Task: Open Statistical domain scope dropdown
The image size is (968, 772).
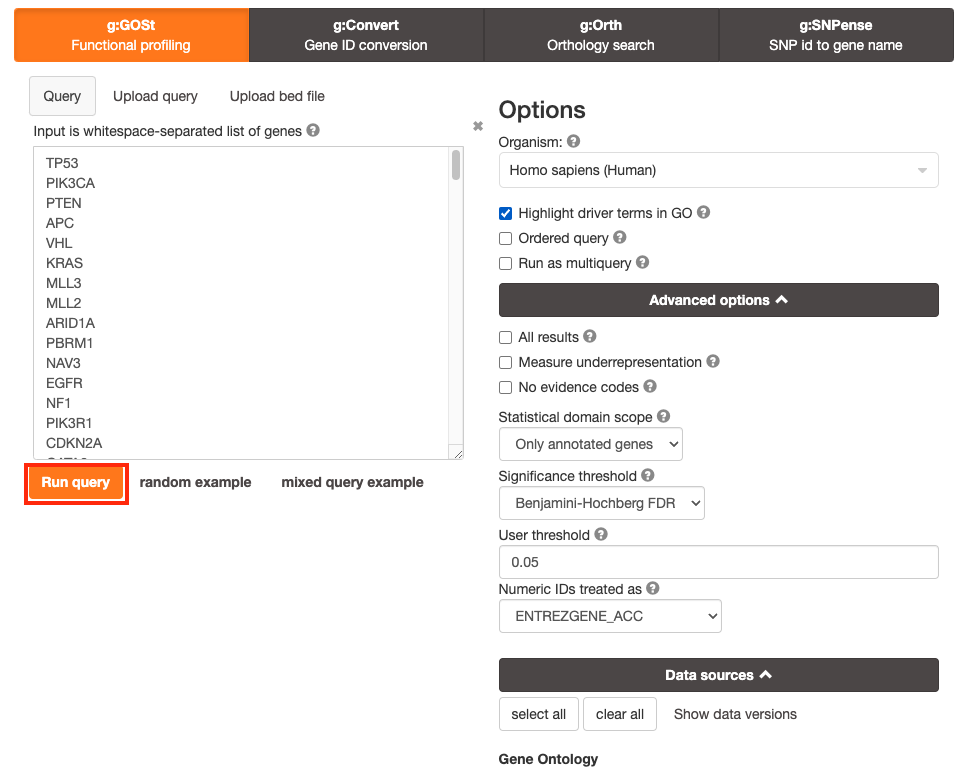Action: pos(590,444)
